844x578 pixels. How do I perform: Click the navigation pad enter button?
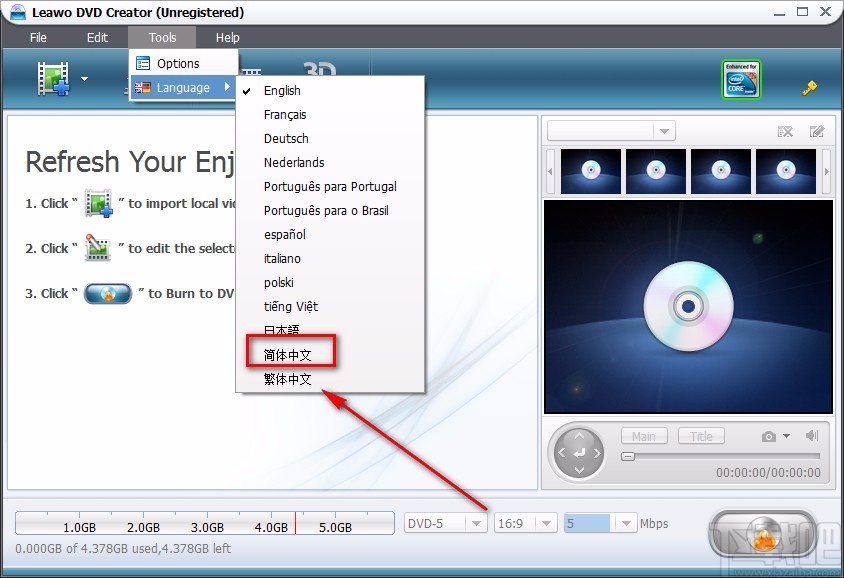coord(579,453)
